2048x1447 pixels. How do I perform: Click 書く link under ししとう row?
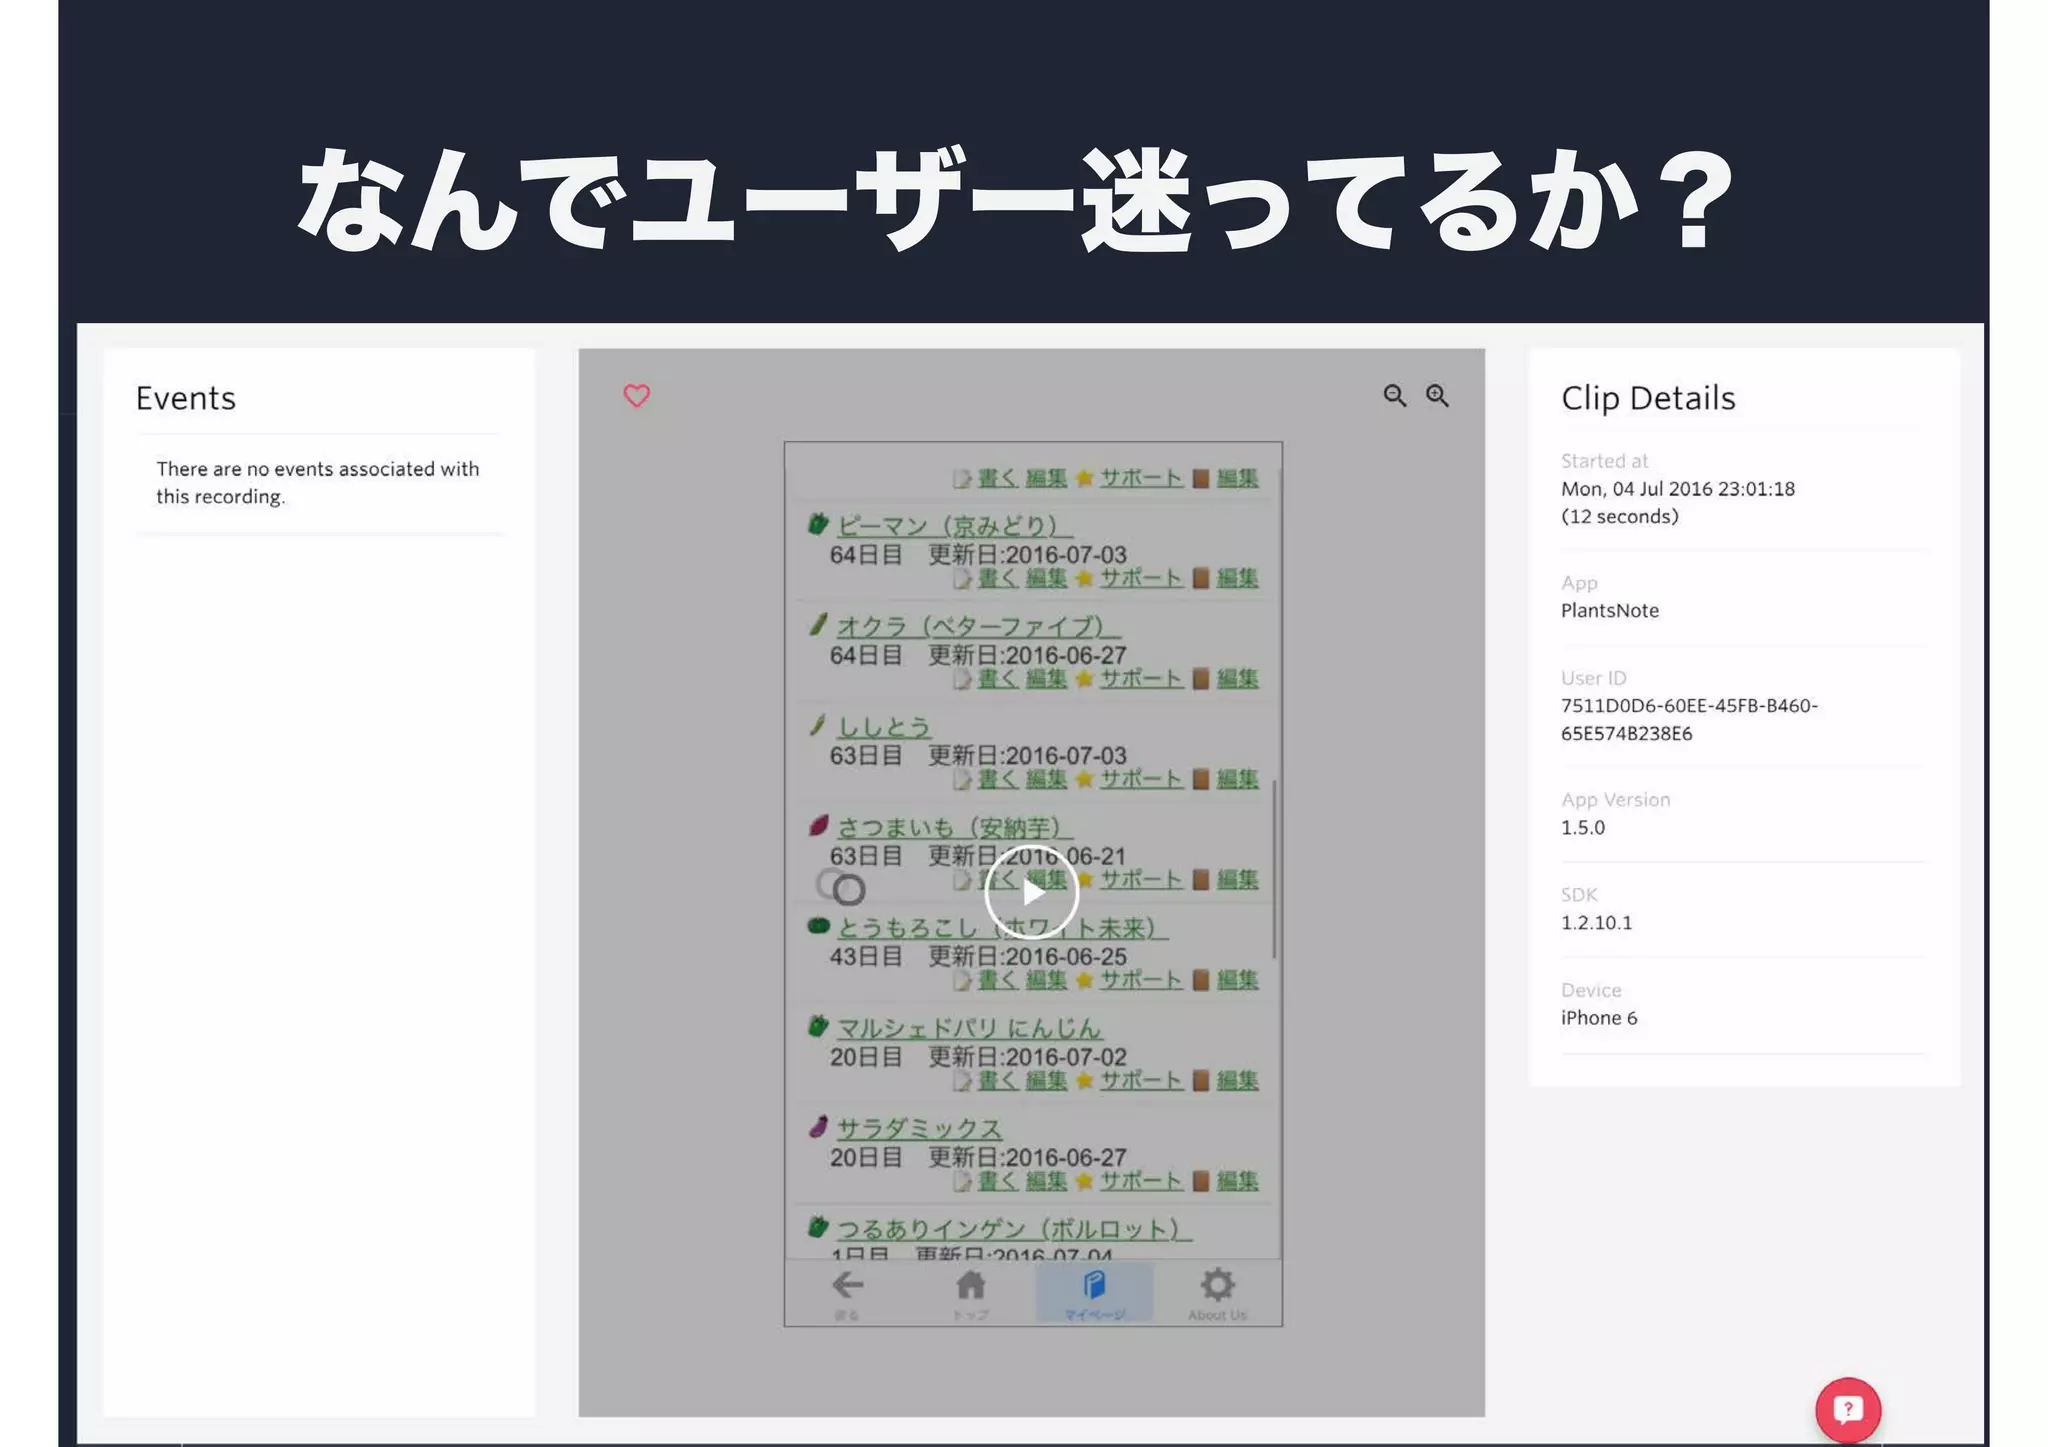click(997, 779)
